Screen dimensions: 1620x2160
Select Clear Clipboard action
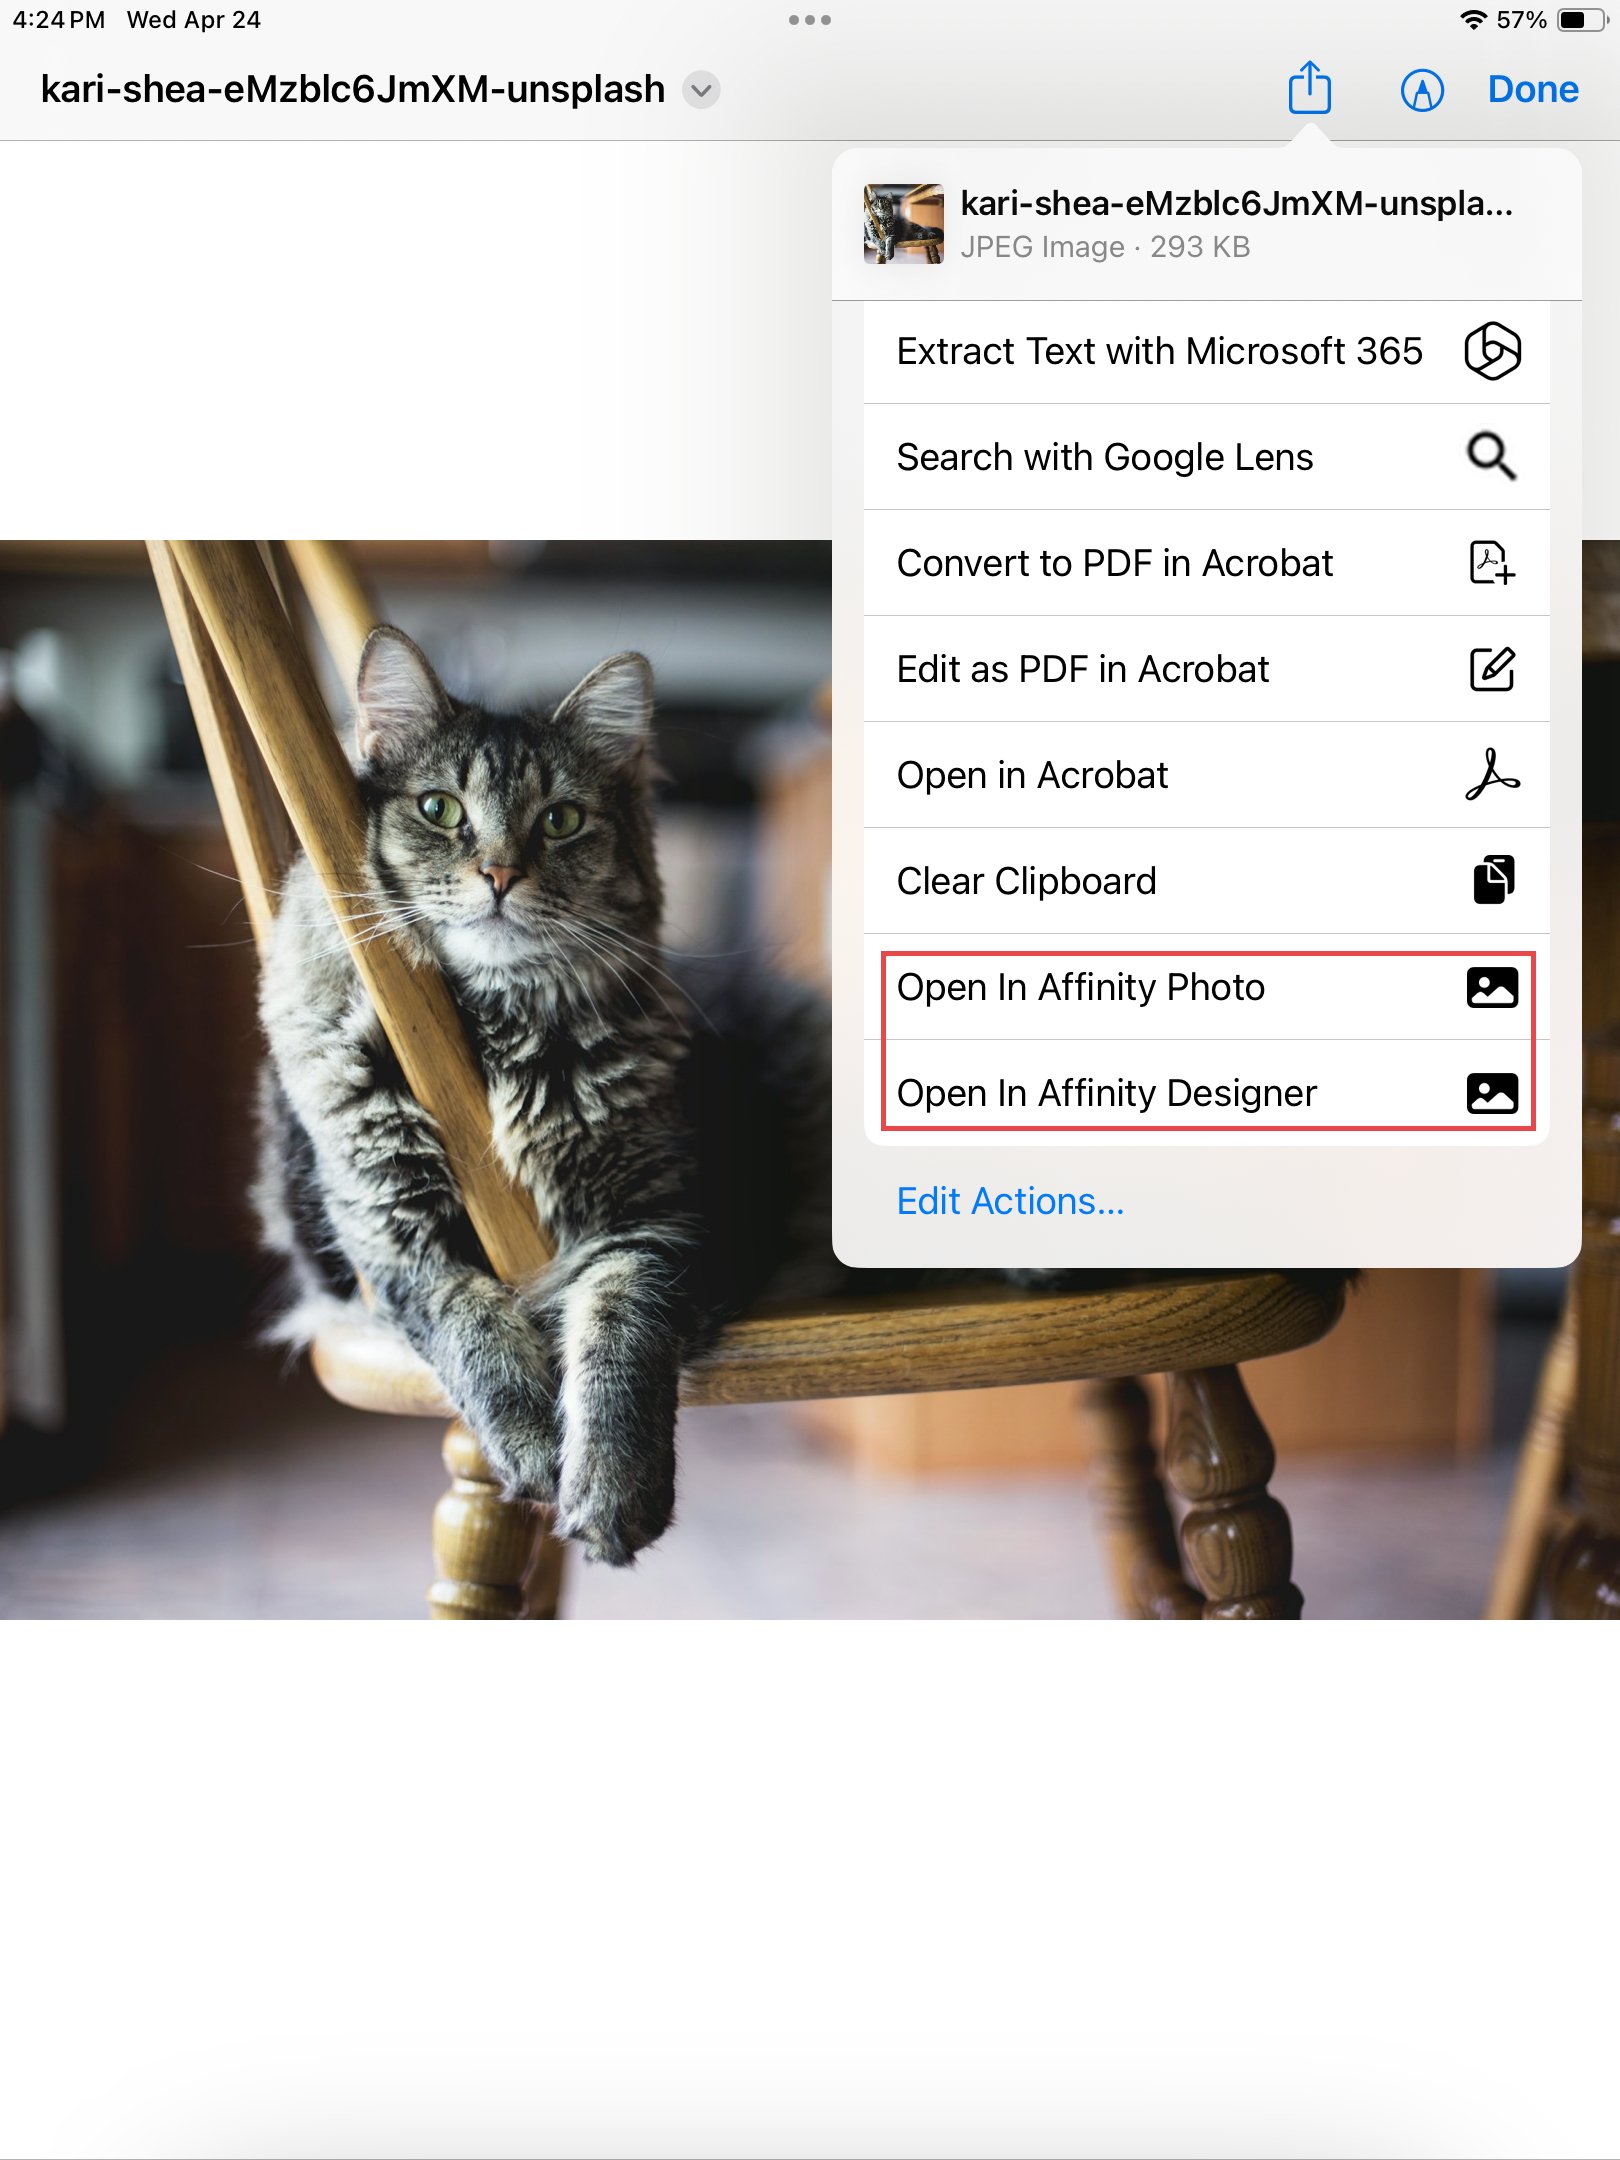pyautogui.click(x=1207, y=881)
